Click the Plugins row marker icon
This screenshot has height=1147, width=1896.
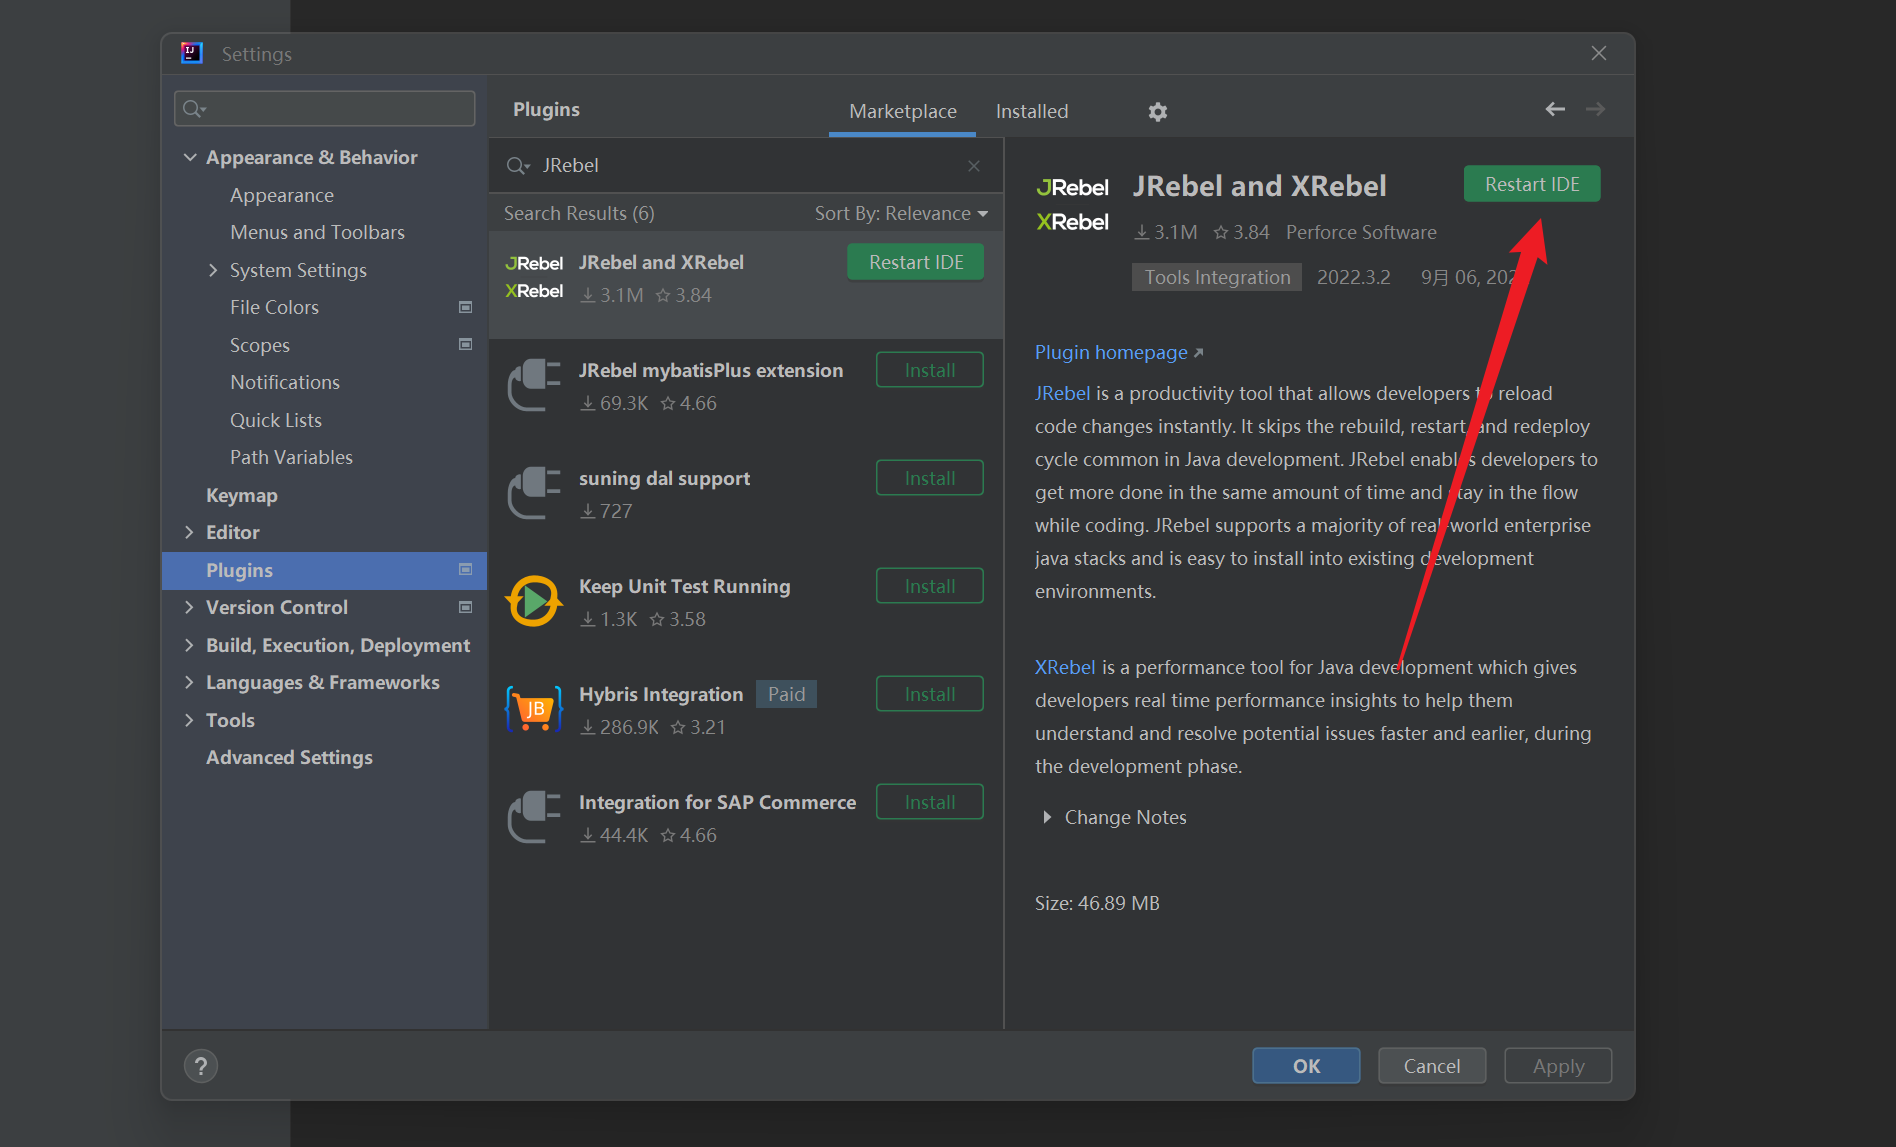point(465,569)
